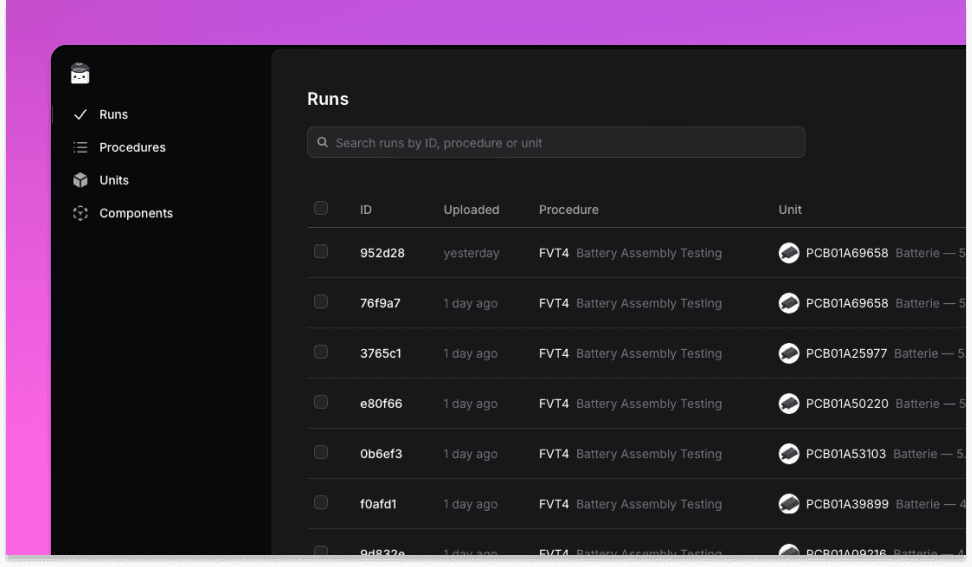Screen dimensions: 972x567
Task: Click the Unit column header
Action: click(790, 209)
